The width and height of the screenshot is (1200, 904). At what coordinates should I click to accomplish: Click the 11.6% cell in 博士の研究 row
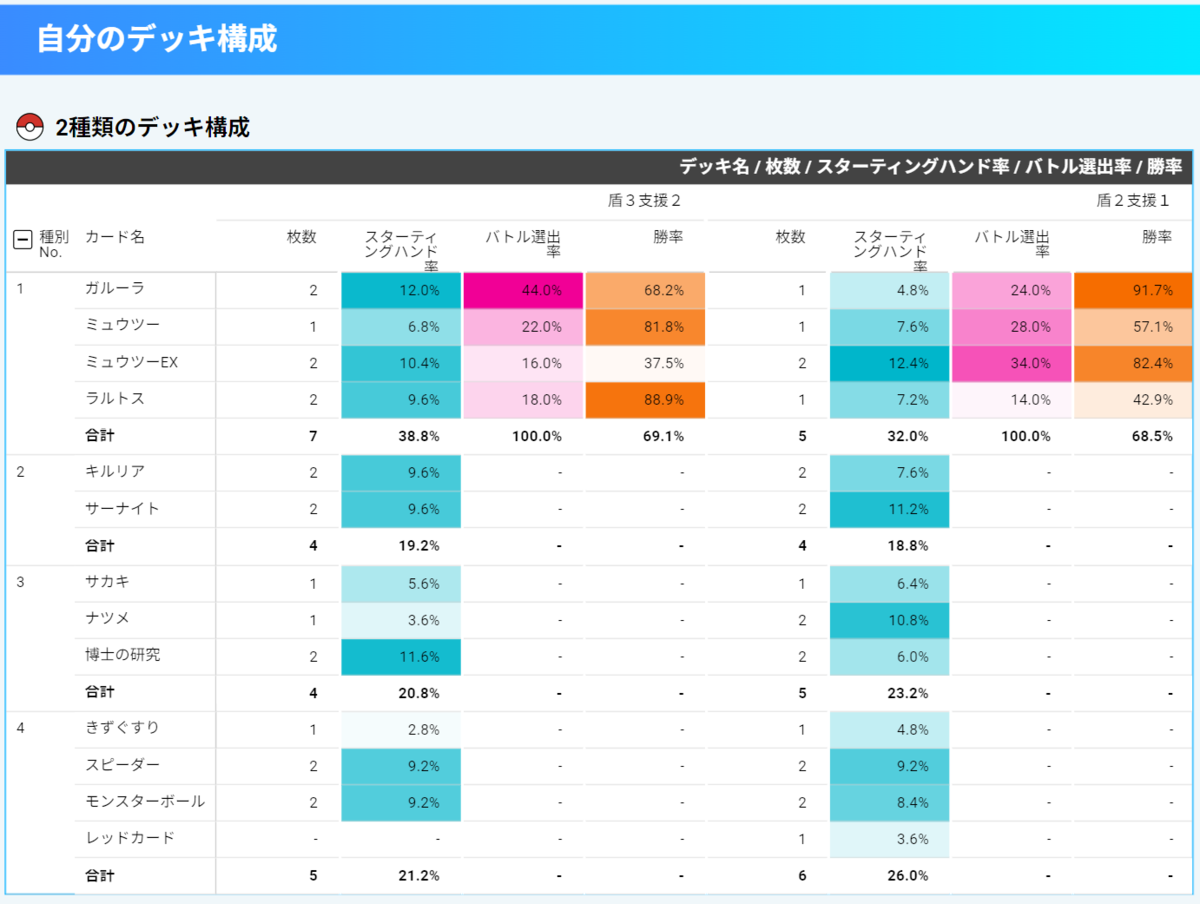(401, 657)
